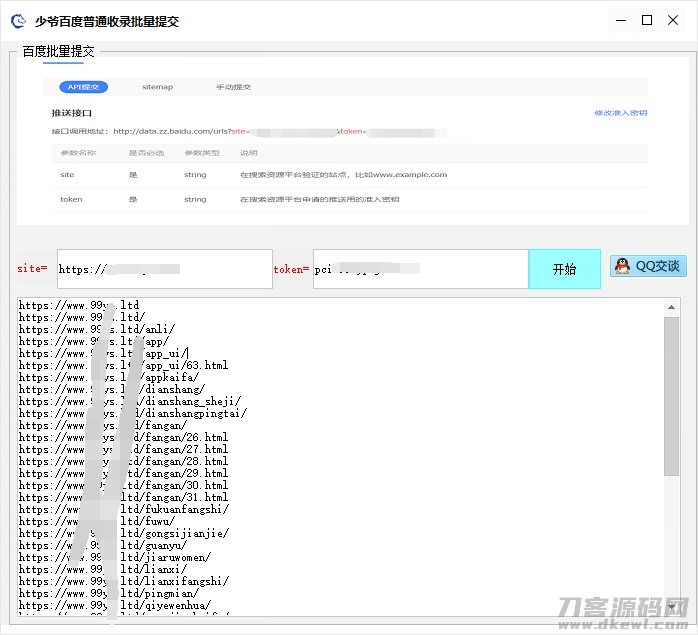Click the line ending in /app_ui/63.html
Image resolution: width=698 pixels, height=635 pixels.
point(123,365)
